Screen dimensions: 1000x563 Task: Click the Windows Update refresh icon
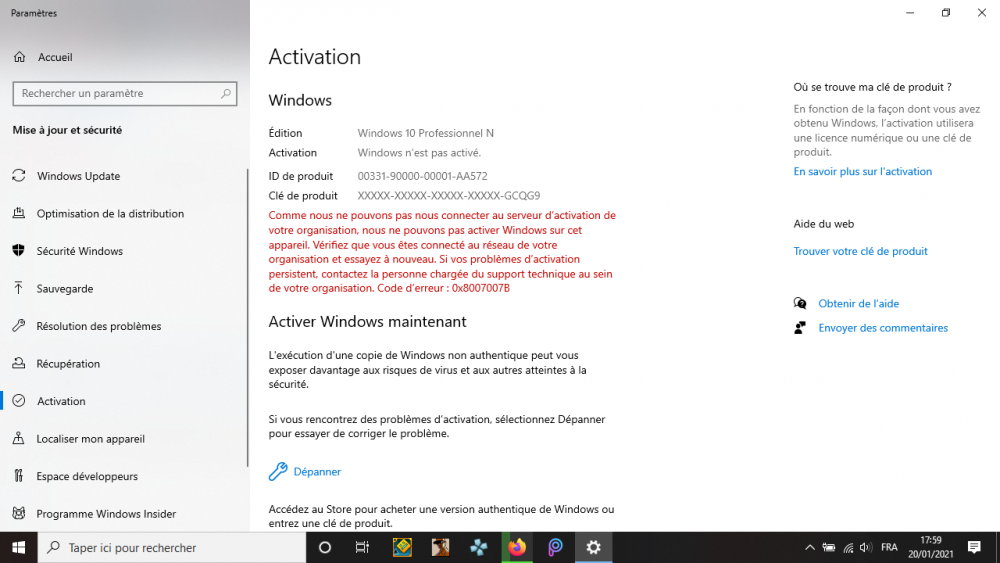(19, 175)
